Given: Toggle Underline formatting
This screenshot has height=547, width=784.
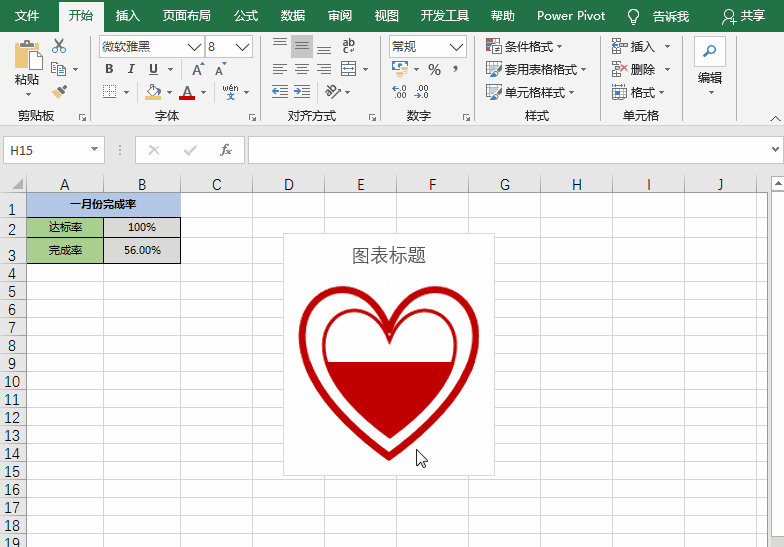Looking at the screenshot, I should coord(154,69).
